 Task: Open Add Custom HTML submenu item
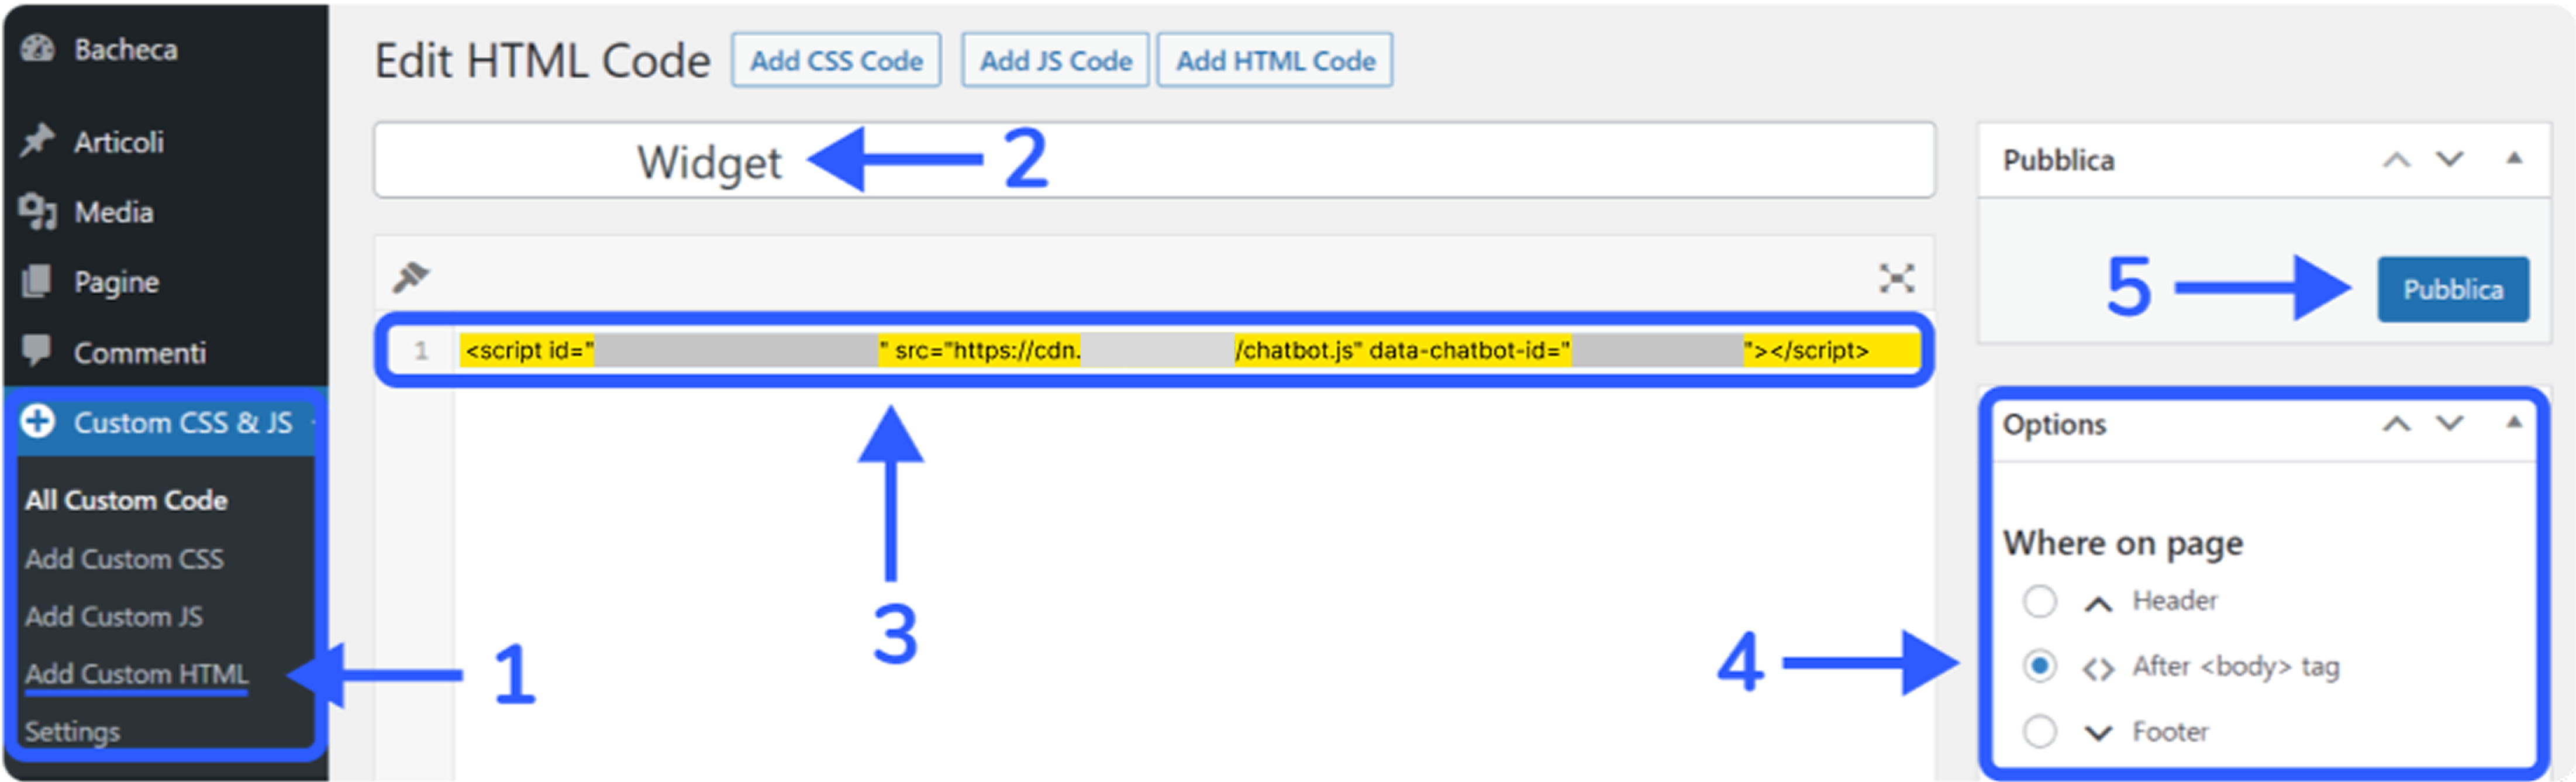coord(136,674)
